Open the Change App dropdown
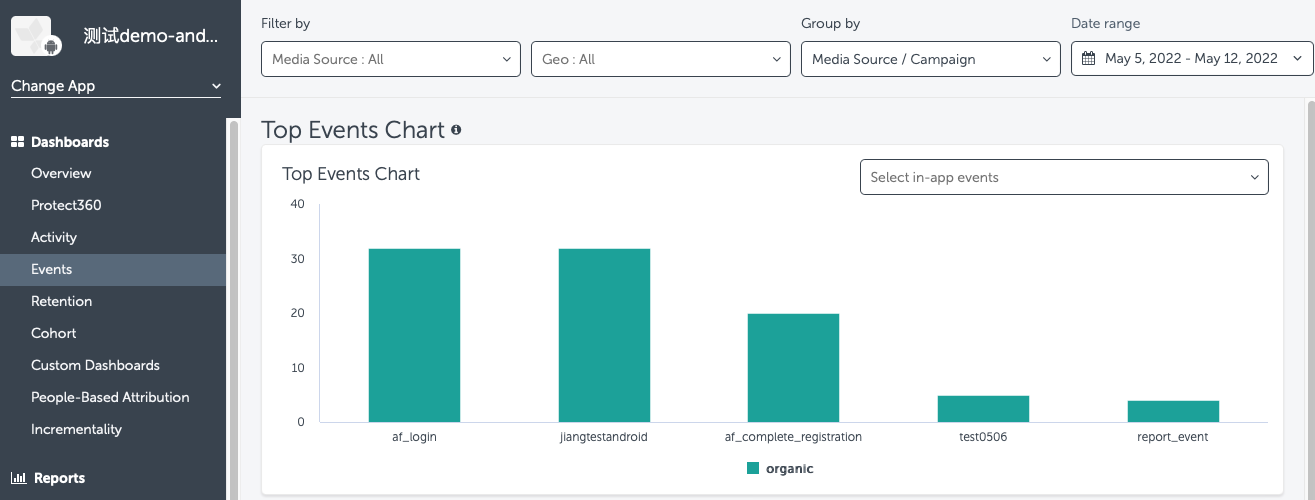This screenshot has width=1315, height=500. click(116, 86)
